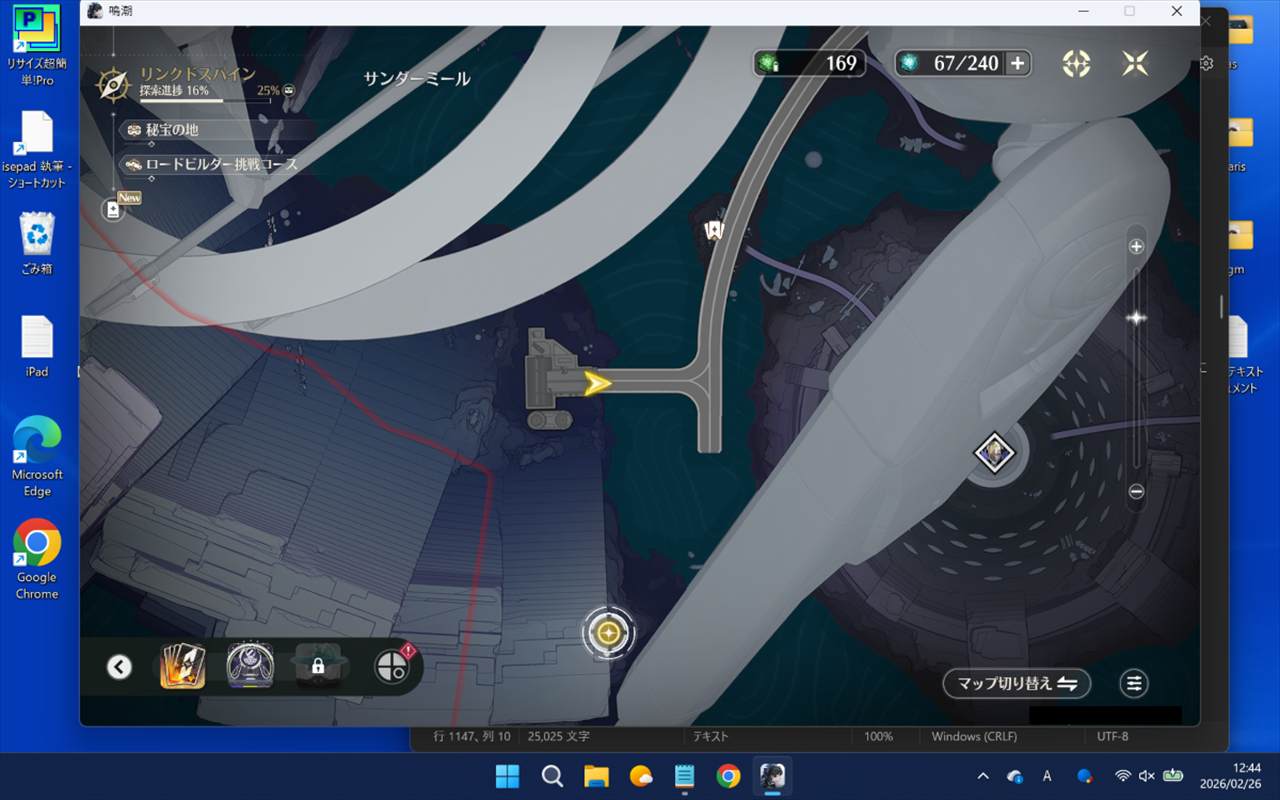1280x800 pixels.
Task: Open the card deck icon in bottom bar
Action: click(x=183, y=666)
